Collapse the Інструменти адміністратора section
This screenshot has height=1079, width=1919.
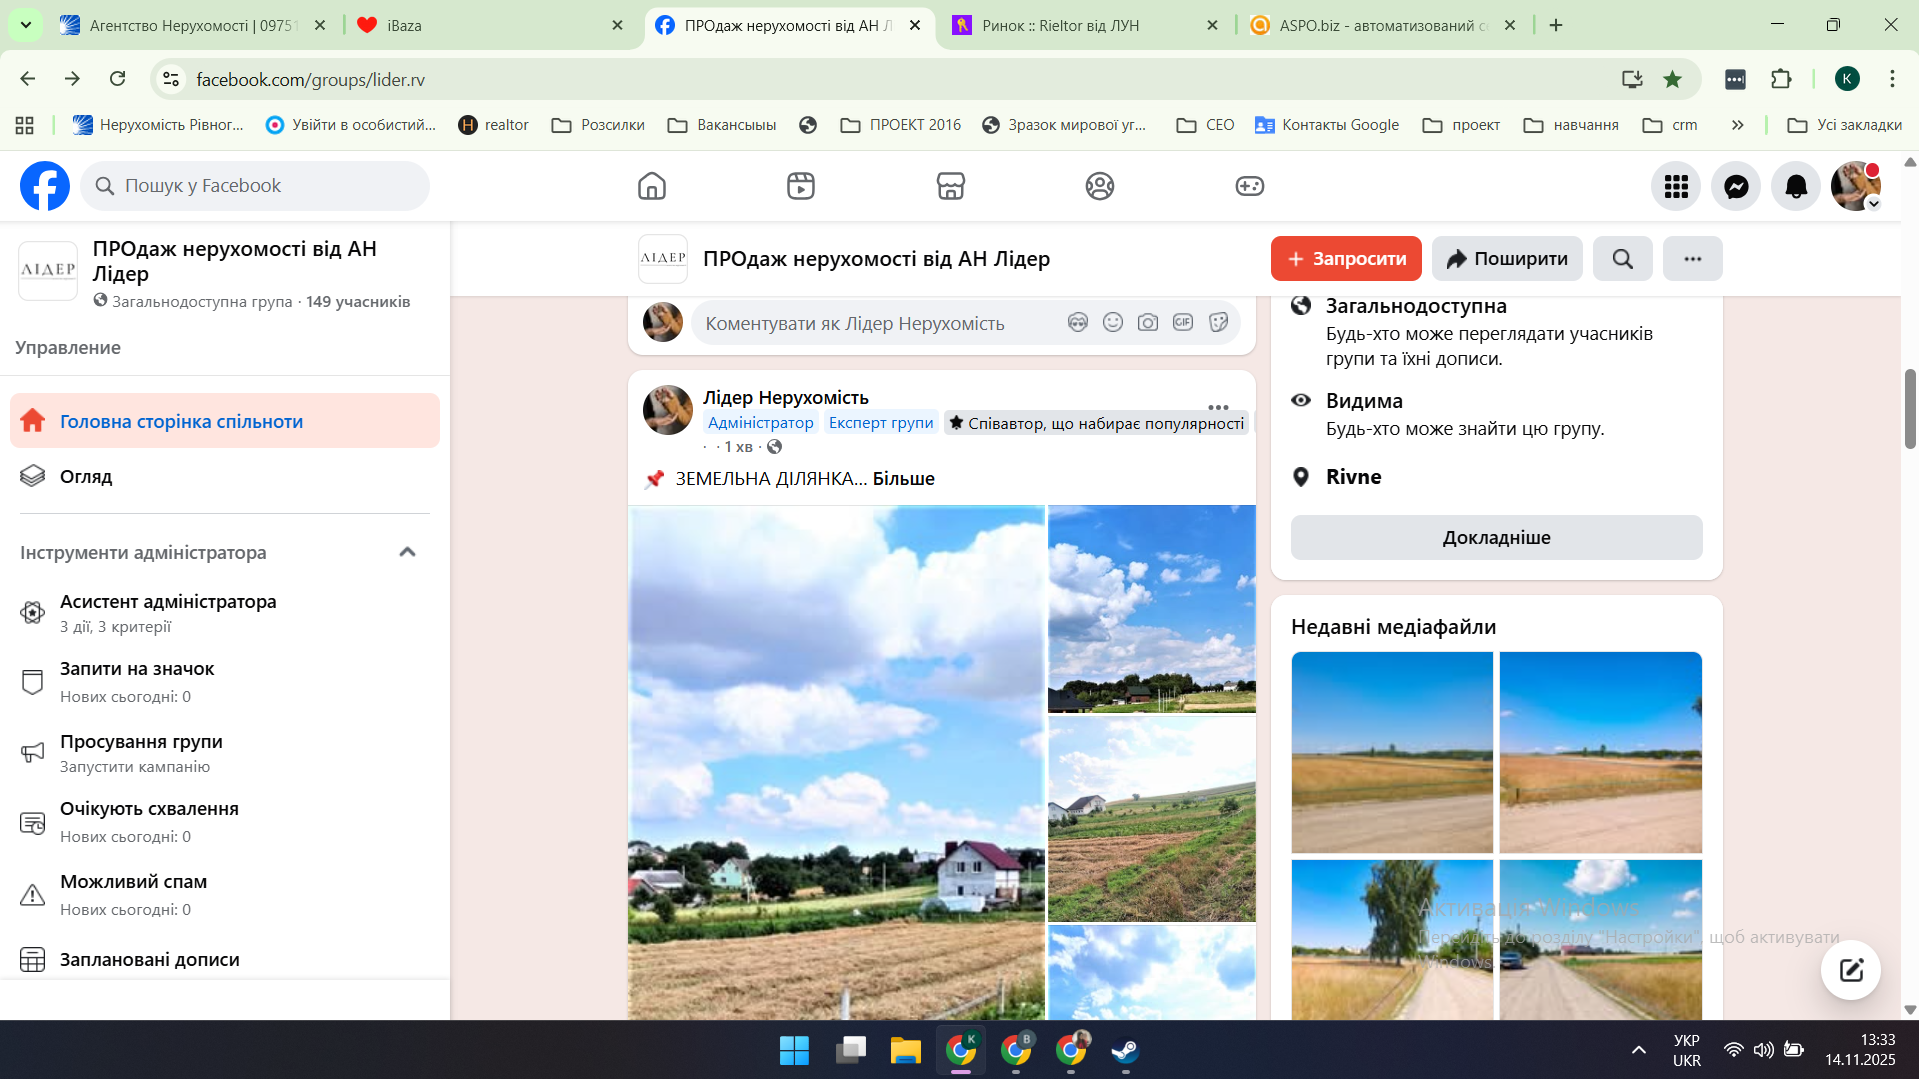click(x=407, y=552)
